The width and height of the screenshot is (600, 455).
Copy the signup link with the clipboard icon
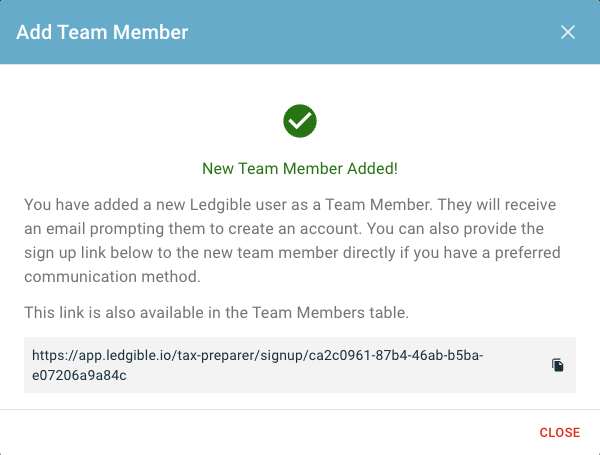tap(558, 365)
